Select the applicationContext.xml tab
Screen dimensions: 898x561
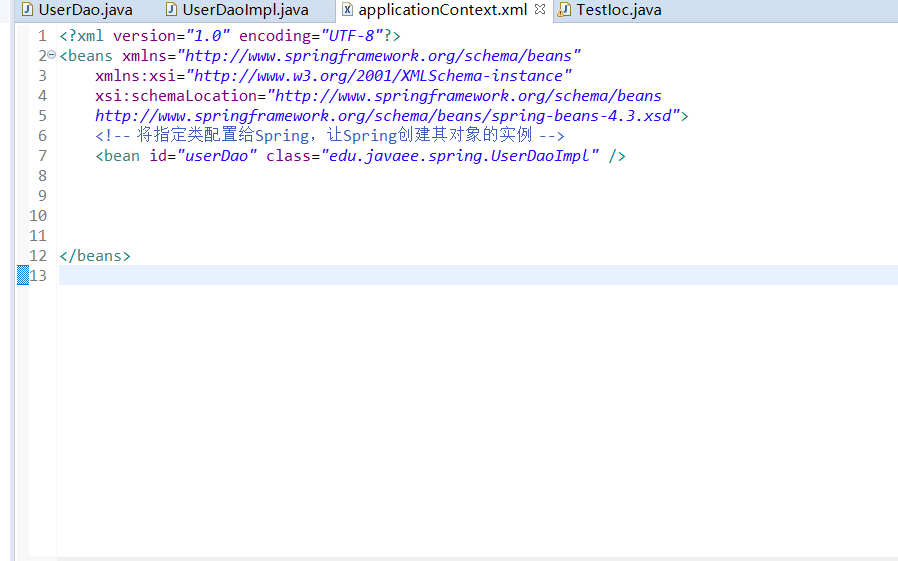click(x=442, y=10)
